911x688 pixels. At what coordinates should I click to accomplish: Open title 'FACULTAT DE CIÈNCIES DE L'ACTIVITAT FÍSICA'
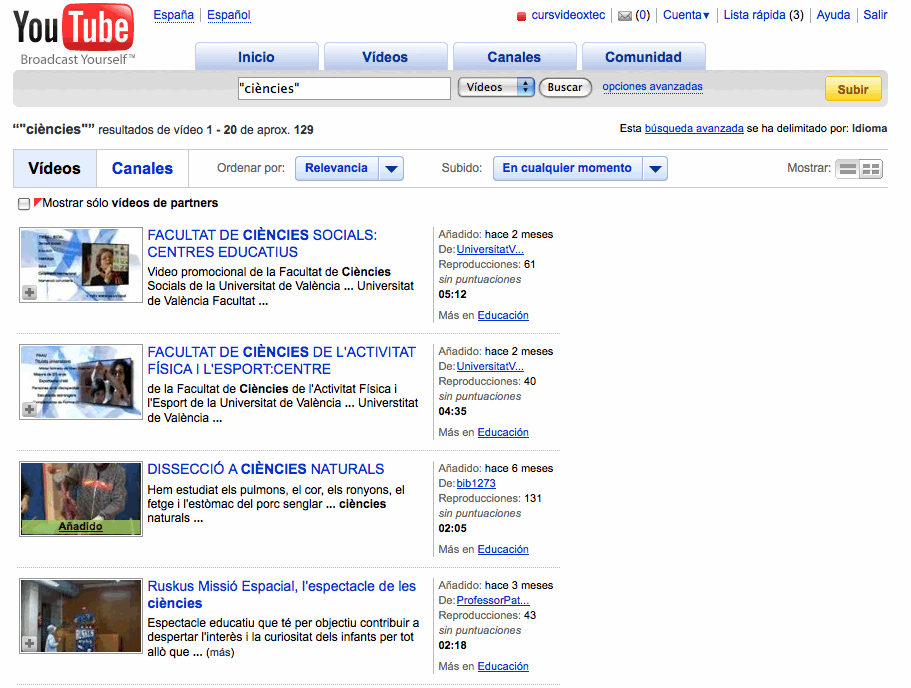(282, 360)
